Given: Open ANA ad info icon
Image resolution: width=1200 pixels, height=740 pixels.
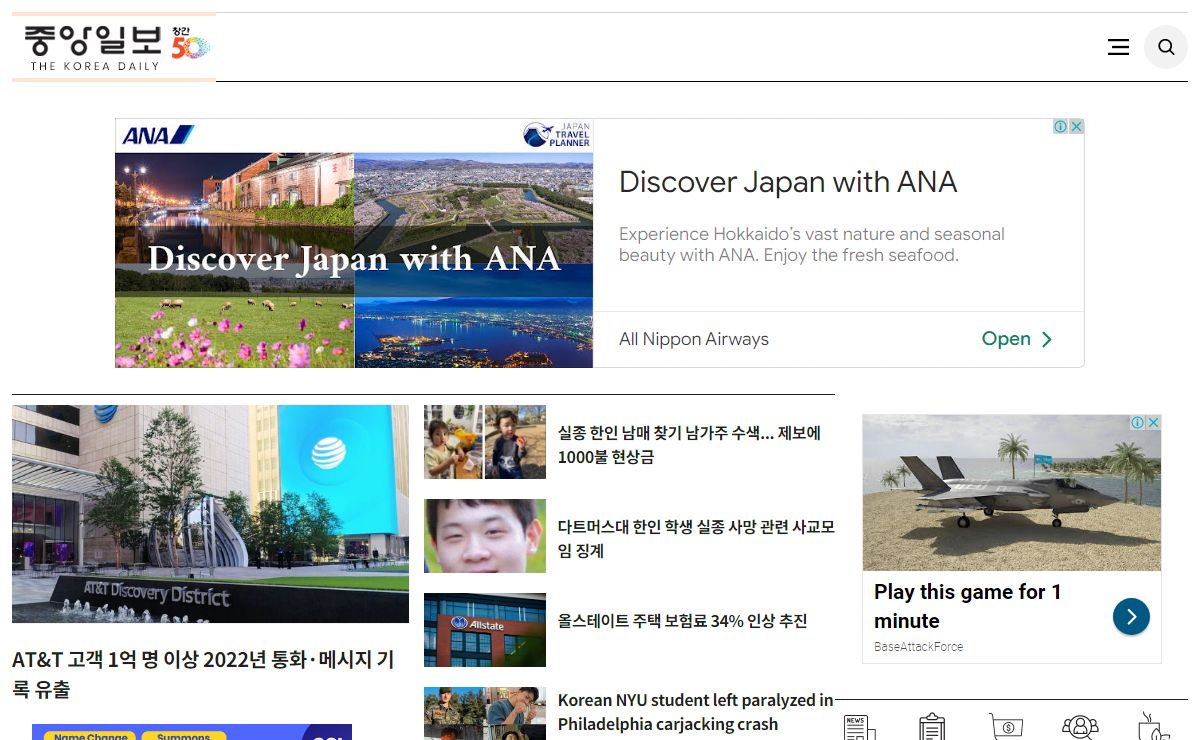Looking at the screenshot, I should (1061, 127).
